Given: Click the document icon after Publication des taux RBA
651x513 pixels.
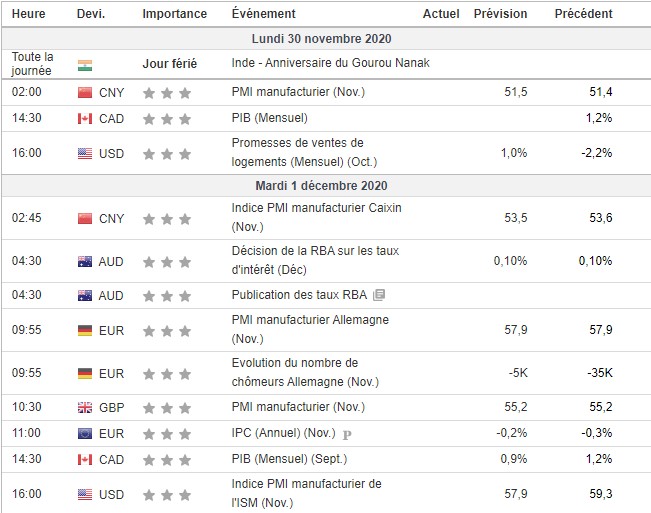Looking at the screenshot, I should pyautogui.click(x=378, y=296).
